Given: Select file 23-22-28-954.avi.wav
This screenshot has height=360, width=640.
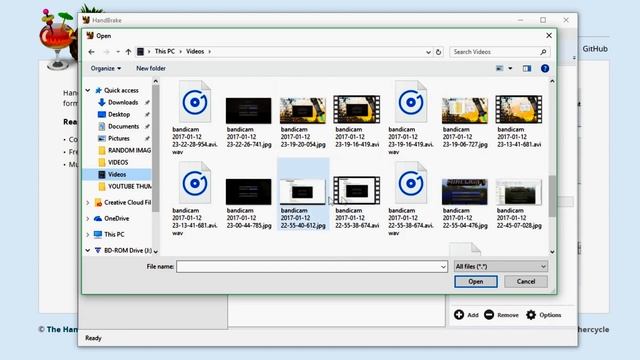Looking at the screenshot, I should 195,118.
